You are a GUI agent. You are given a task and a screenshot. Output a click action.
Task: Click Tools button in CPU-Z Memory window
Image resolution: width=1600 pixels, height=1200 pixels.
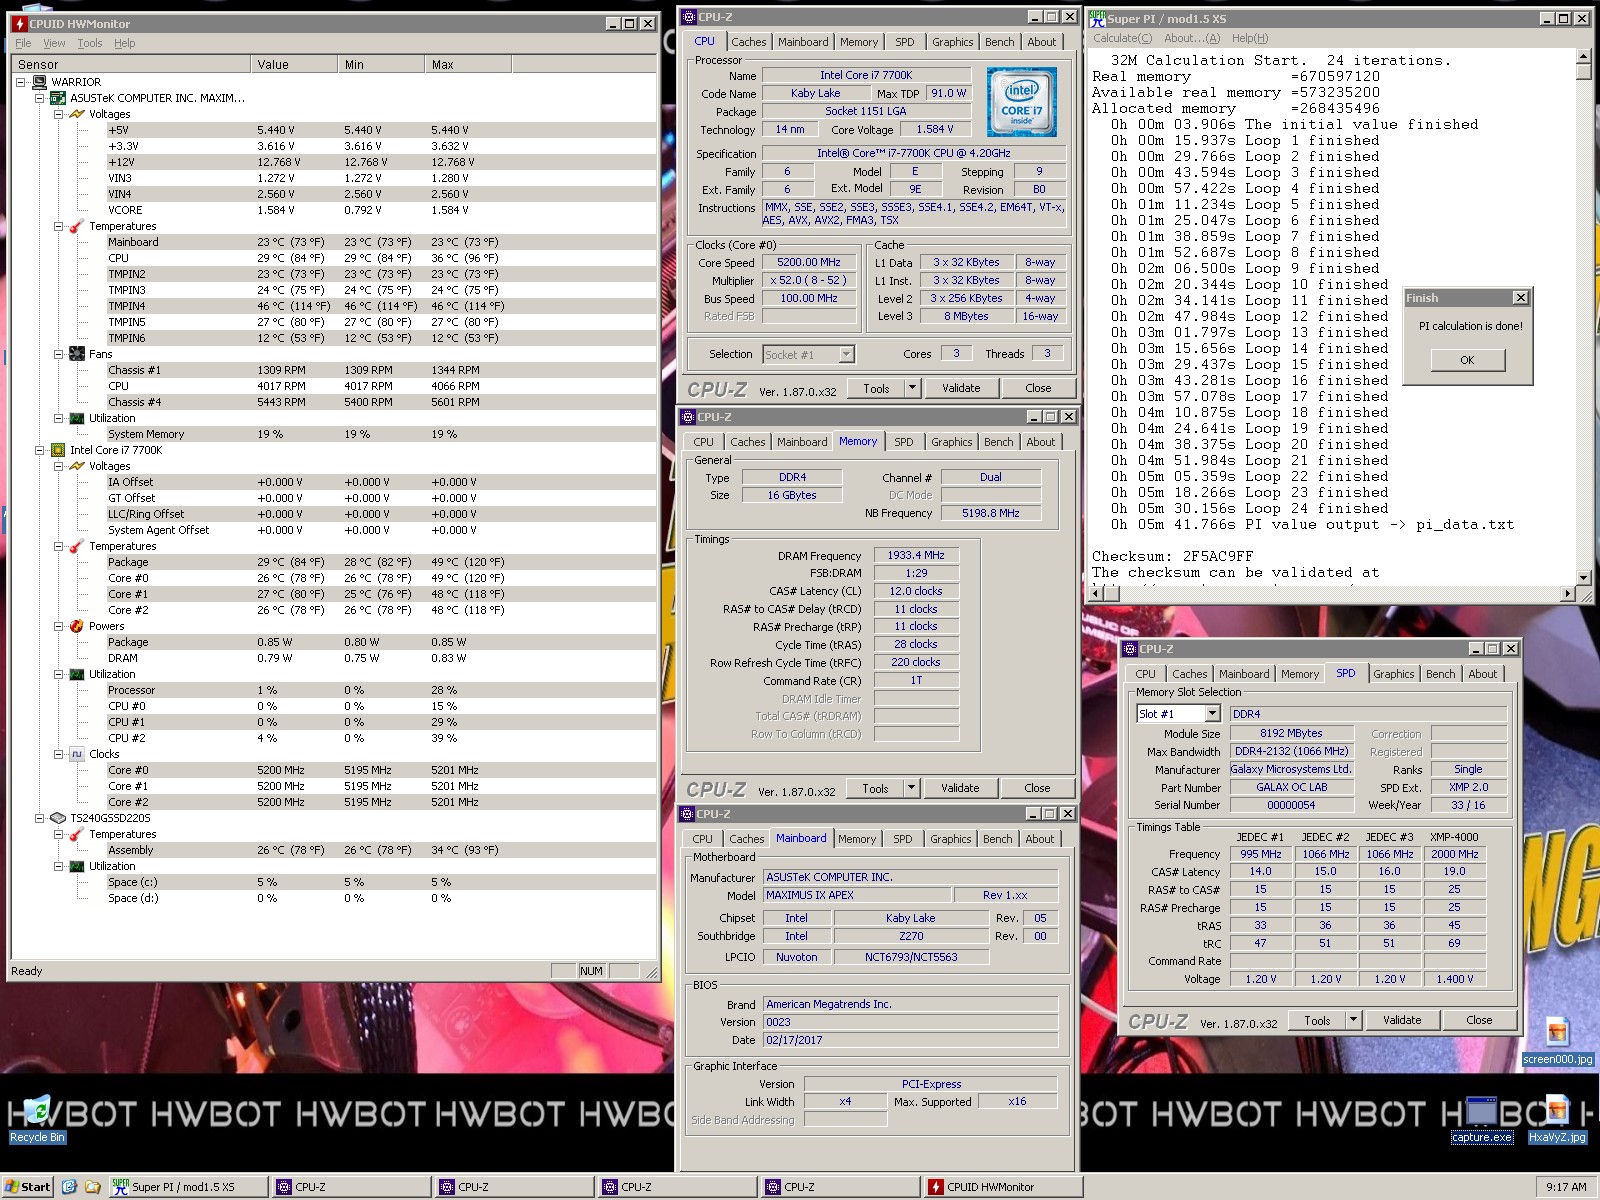coord(875,788)
